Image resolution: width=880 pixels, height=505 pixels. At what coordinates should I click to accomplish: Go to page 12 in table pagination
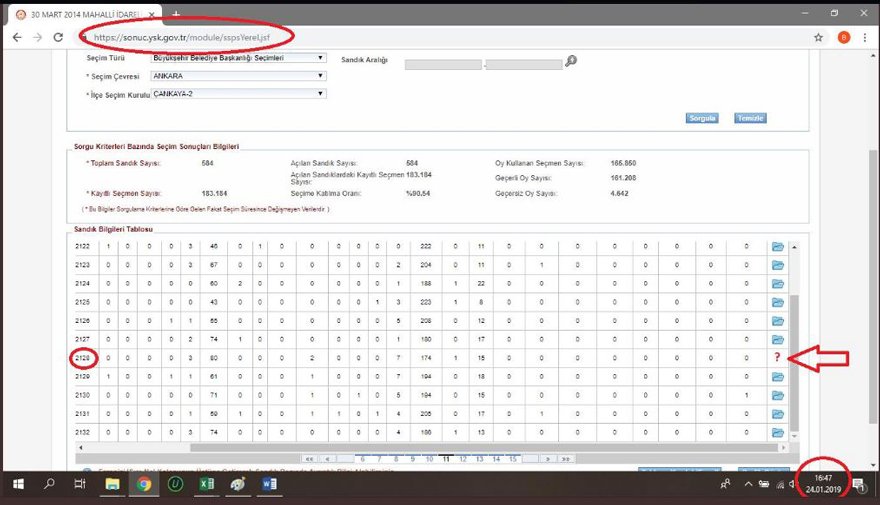pos(461,459)
